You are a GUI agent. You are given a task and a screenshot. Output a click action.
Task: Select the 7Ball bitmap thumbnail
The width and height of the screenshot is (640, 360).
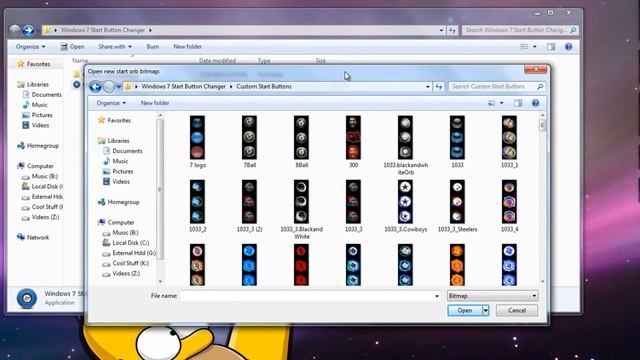pyautogui.click(x=249, y=138)
